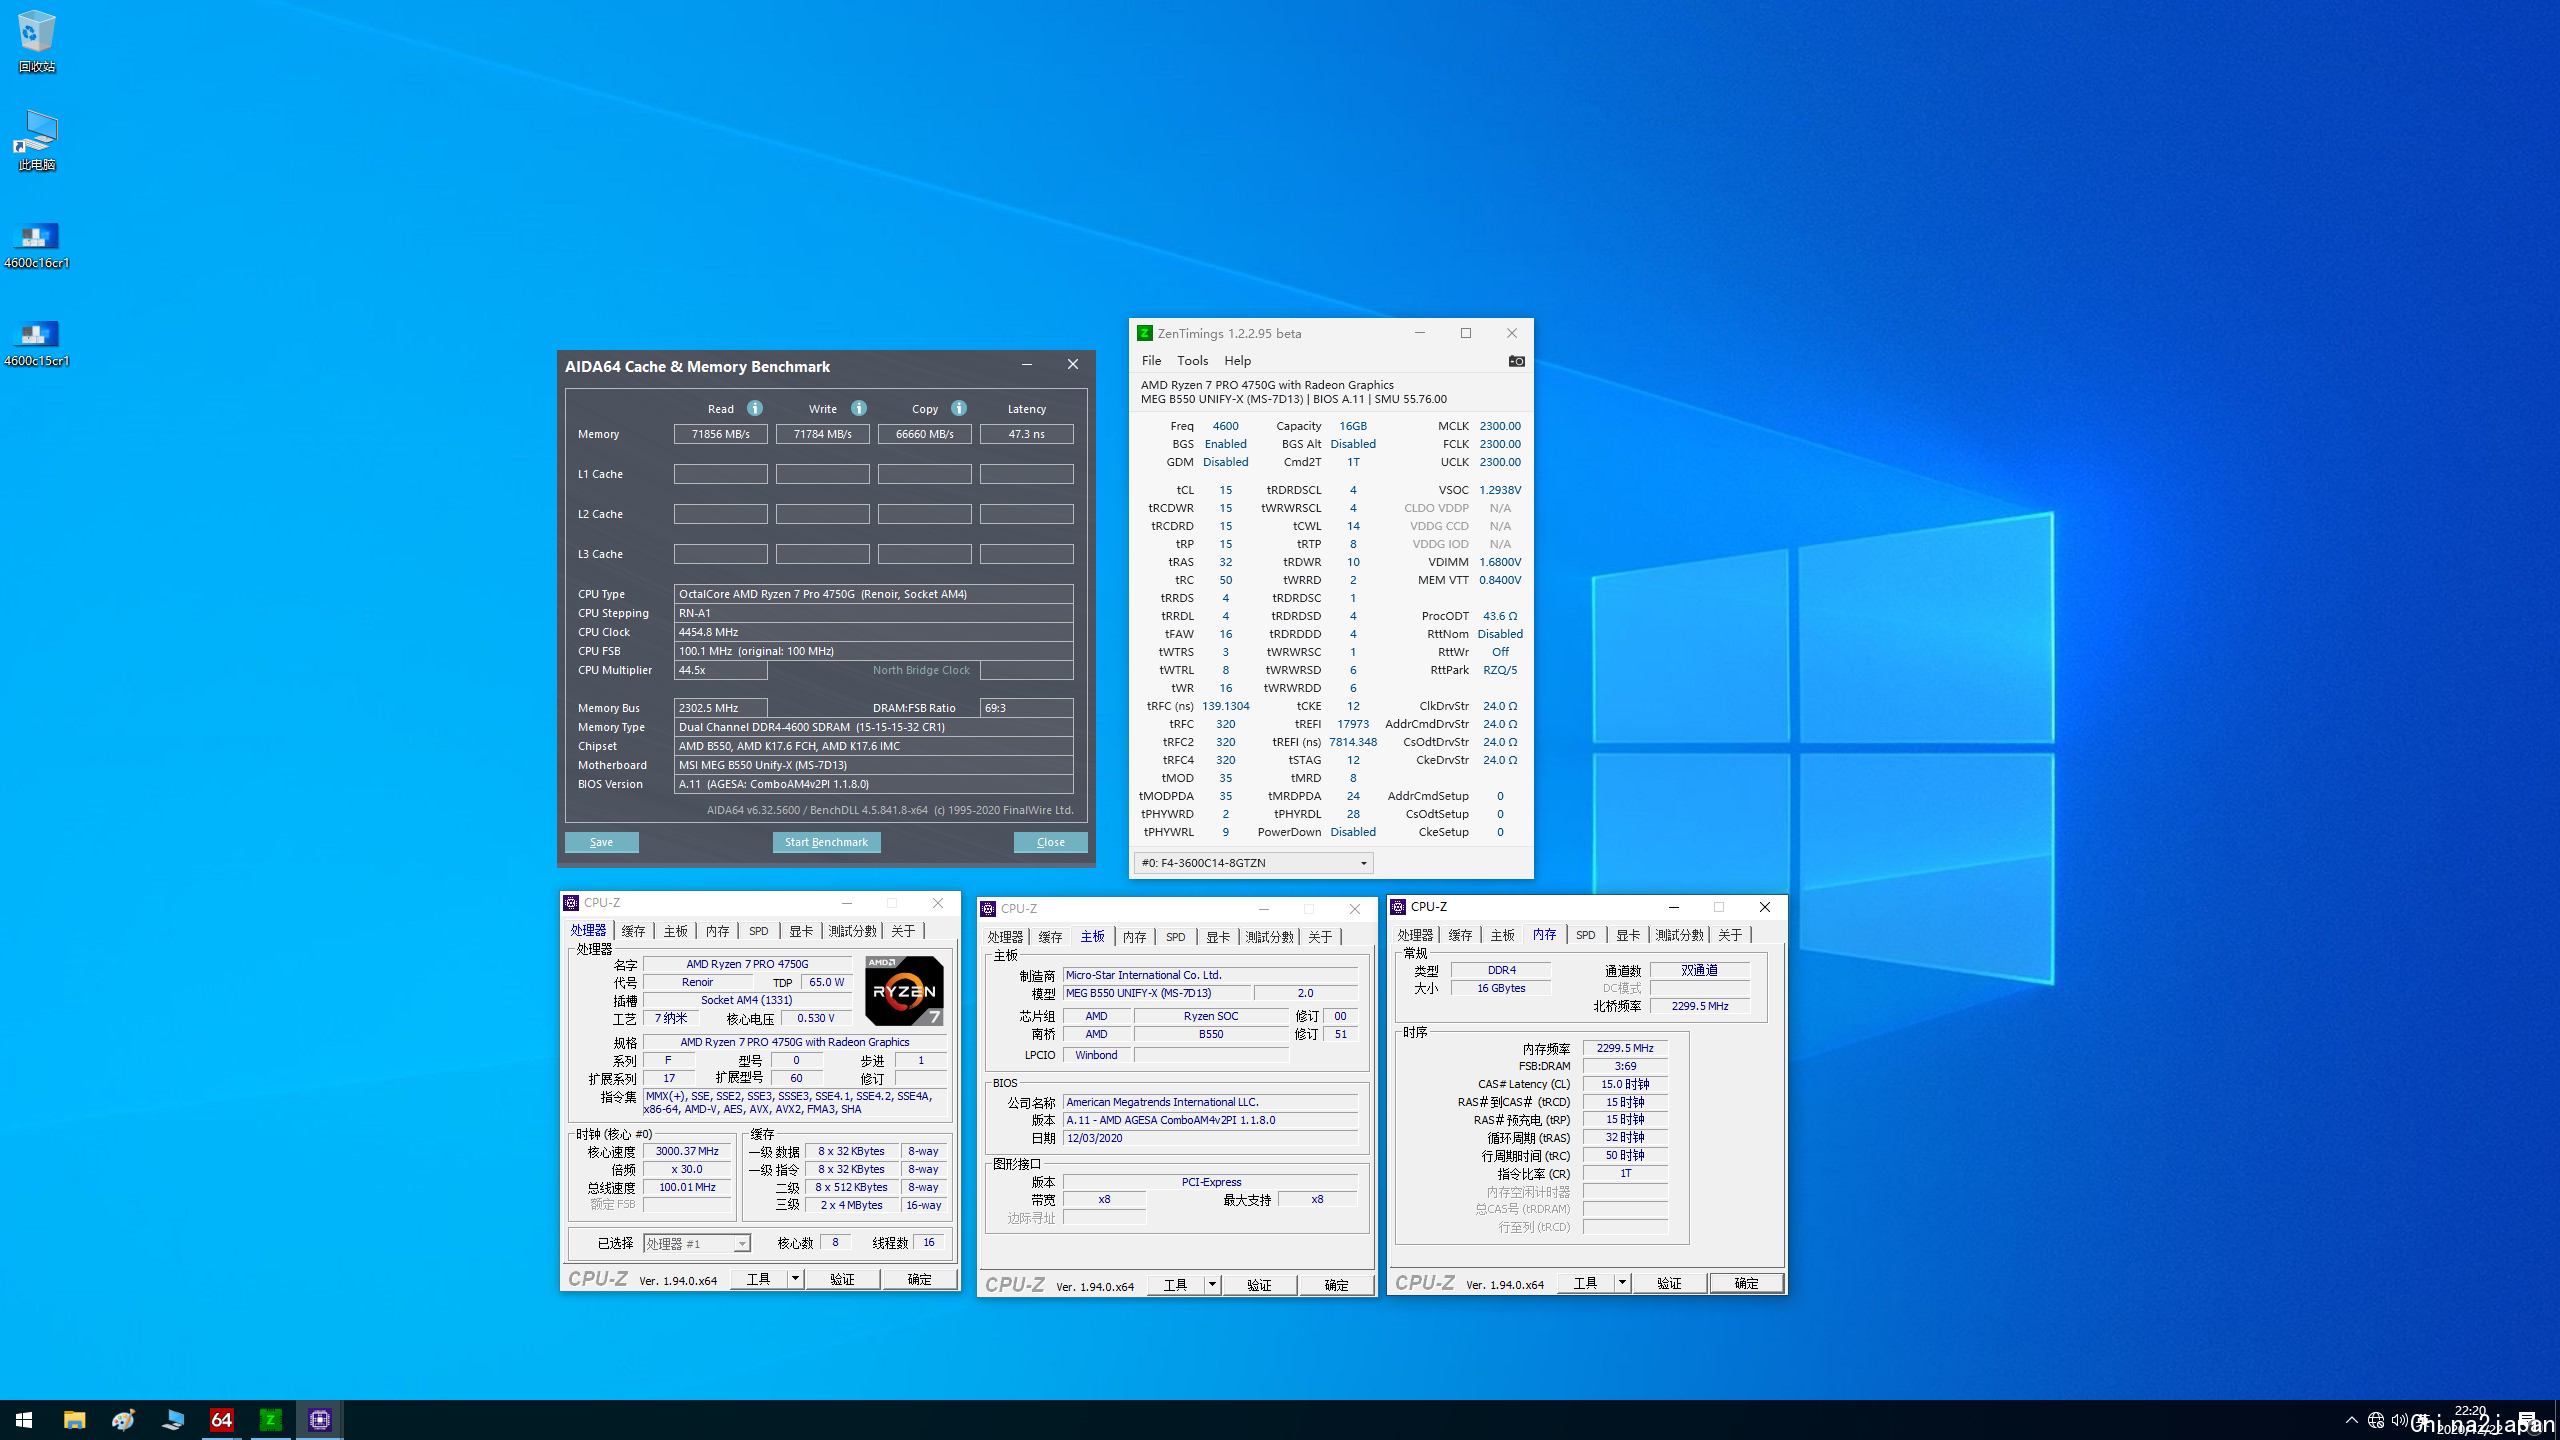
Task: Click the Ryzen 7 logo in CPU-Z
Action: click(x=904, y=990)
